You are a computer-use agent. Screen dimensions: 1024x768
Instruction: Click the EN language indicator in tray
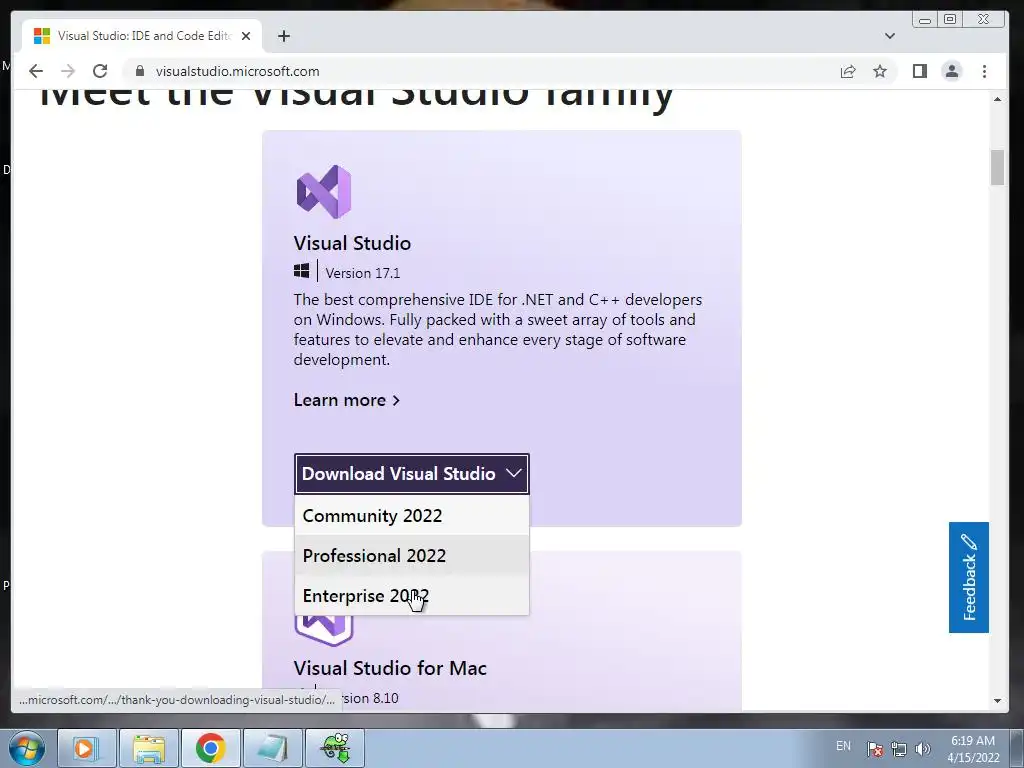(x=843, y=746)
